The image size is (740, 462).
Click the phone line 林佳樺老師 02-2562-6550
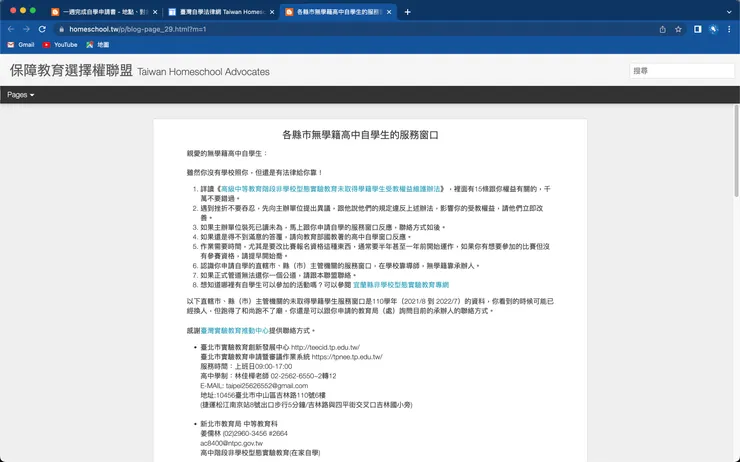tap(268, 376)
